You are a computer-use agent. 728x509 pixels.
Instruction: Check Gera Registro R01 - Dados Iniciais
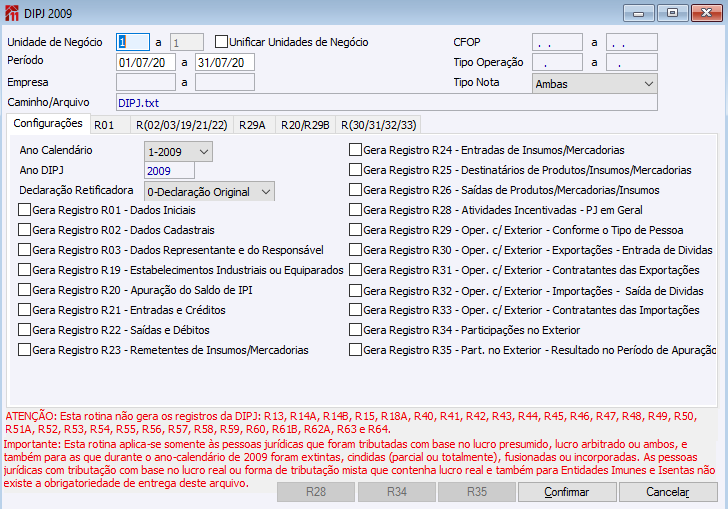[x=24, y=210]
